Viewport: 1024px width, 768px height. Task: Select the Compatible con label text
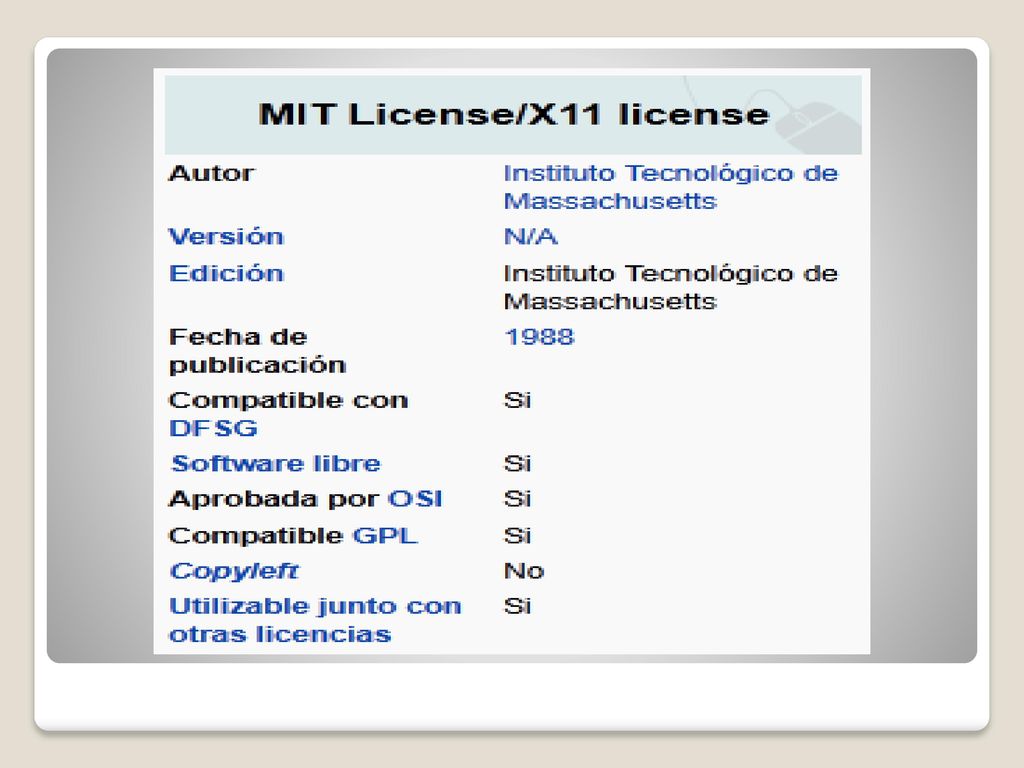pyautogui.click(x=289, y=400)
